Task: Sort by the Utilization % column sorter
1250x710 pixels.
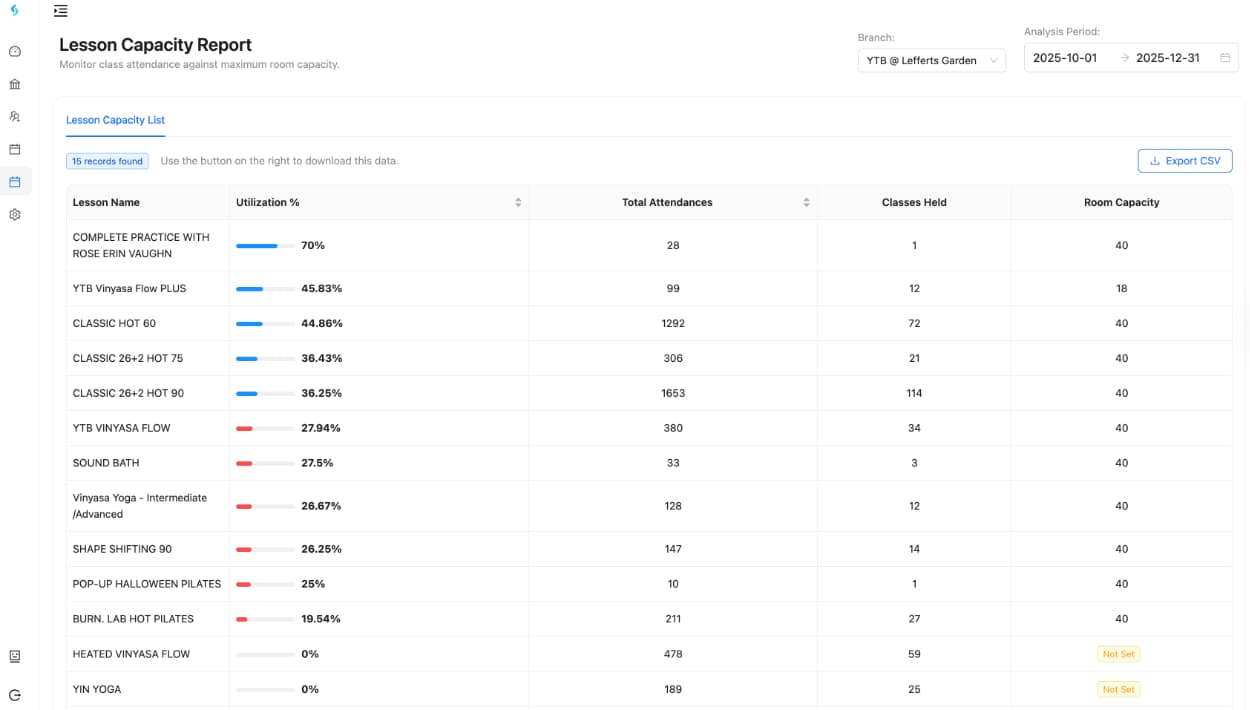Action: coord(518,202)
